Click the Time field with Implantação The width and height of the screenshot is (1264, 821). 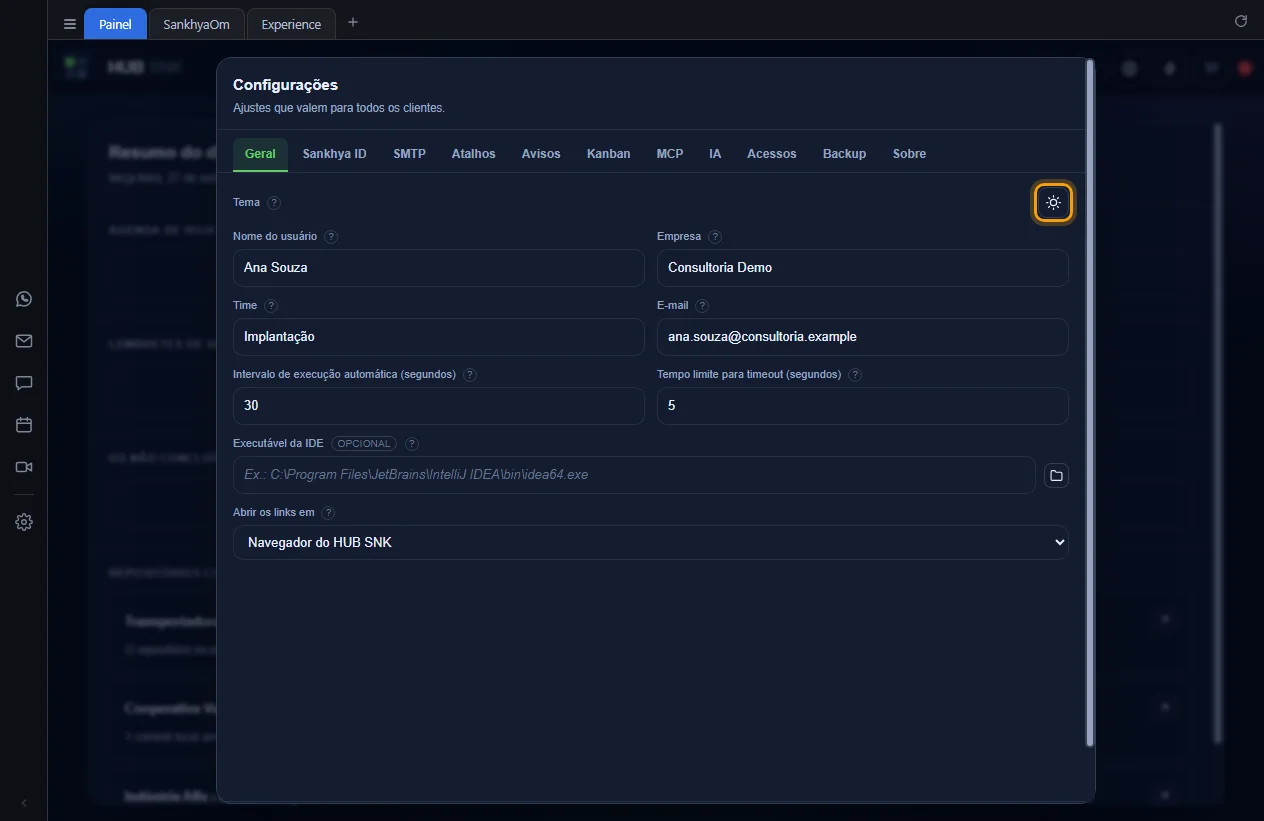click(439, 337)
